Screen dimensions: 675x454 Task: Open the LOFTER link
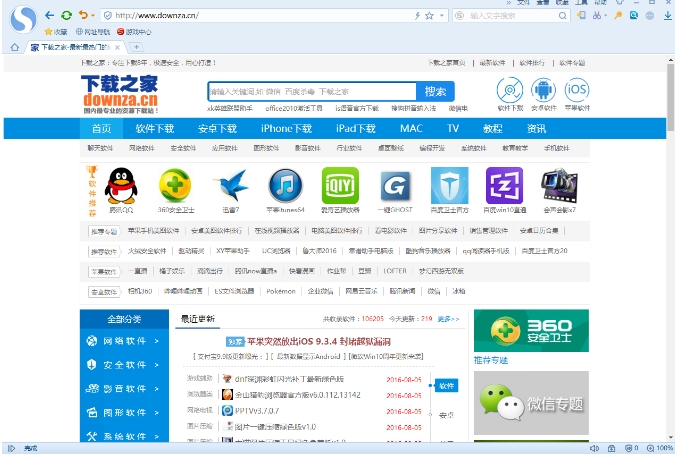tap(395, 271)
